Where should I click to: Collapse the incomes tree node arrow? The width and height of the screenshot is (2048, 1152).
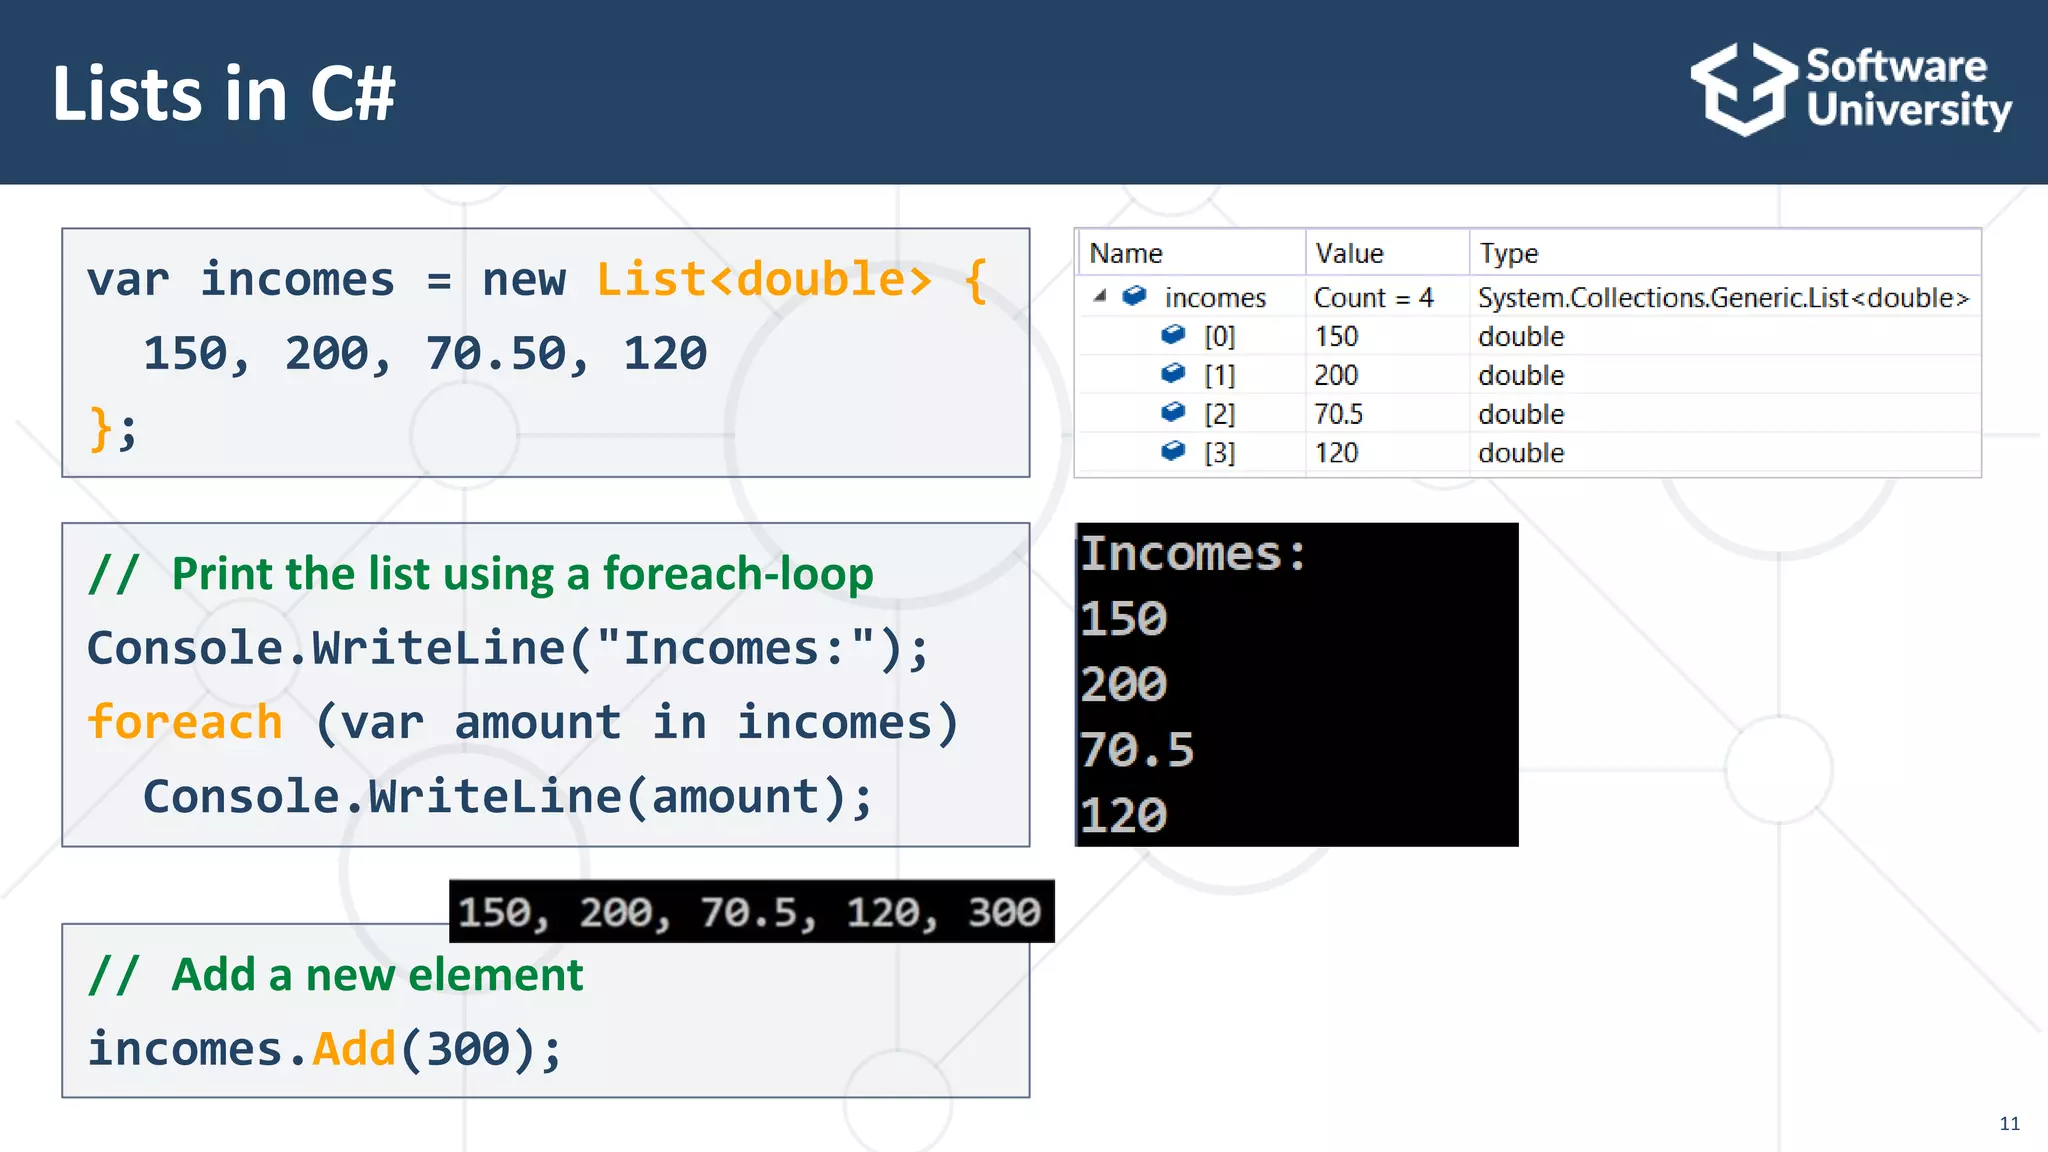pos(1100,296)
